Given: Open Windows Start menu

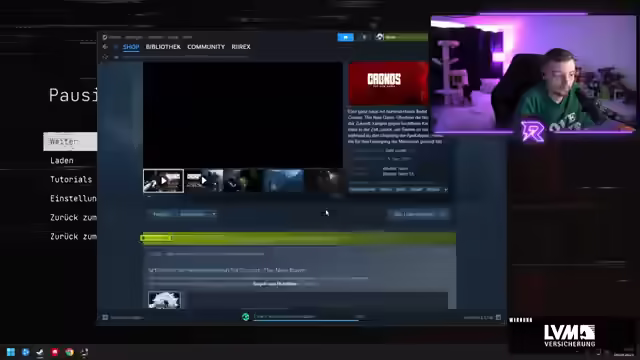Looking at the screenshot, I should [x=11, y=352].
